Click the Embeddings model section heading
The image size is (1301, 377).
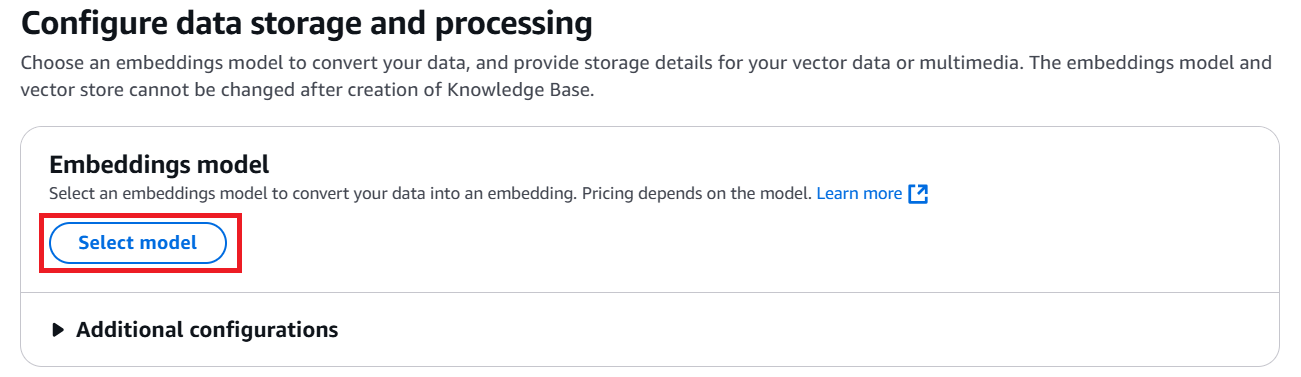pyautogui.click(x=160, y=165)
